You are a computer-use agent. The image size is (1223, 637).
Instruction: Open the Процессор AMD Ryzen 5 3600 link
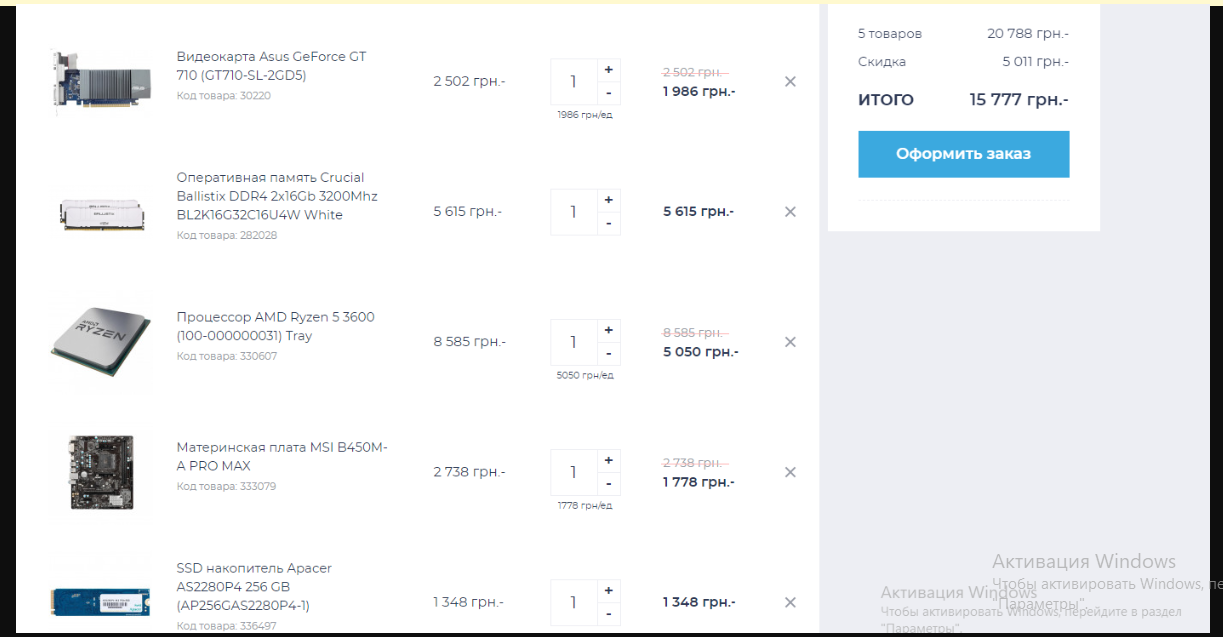(x=275, y=326)
